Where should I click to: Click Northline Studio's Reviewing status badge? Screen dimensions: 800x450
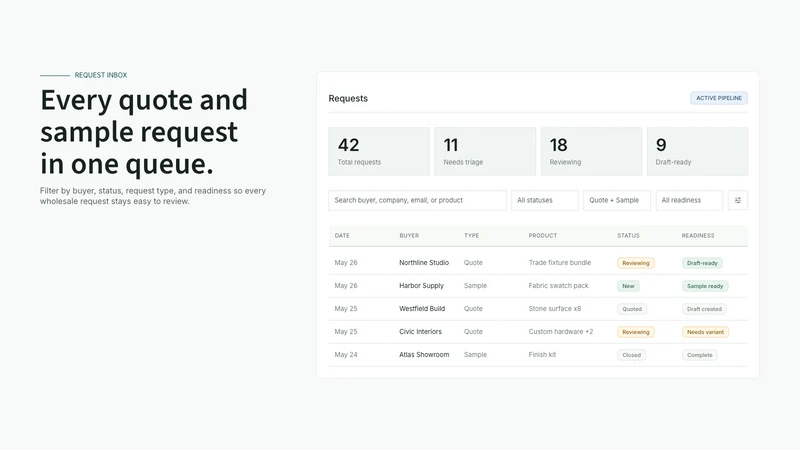click(636, 263)
